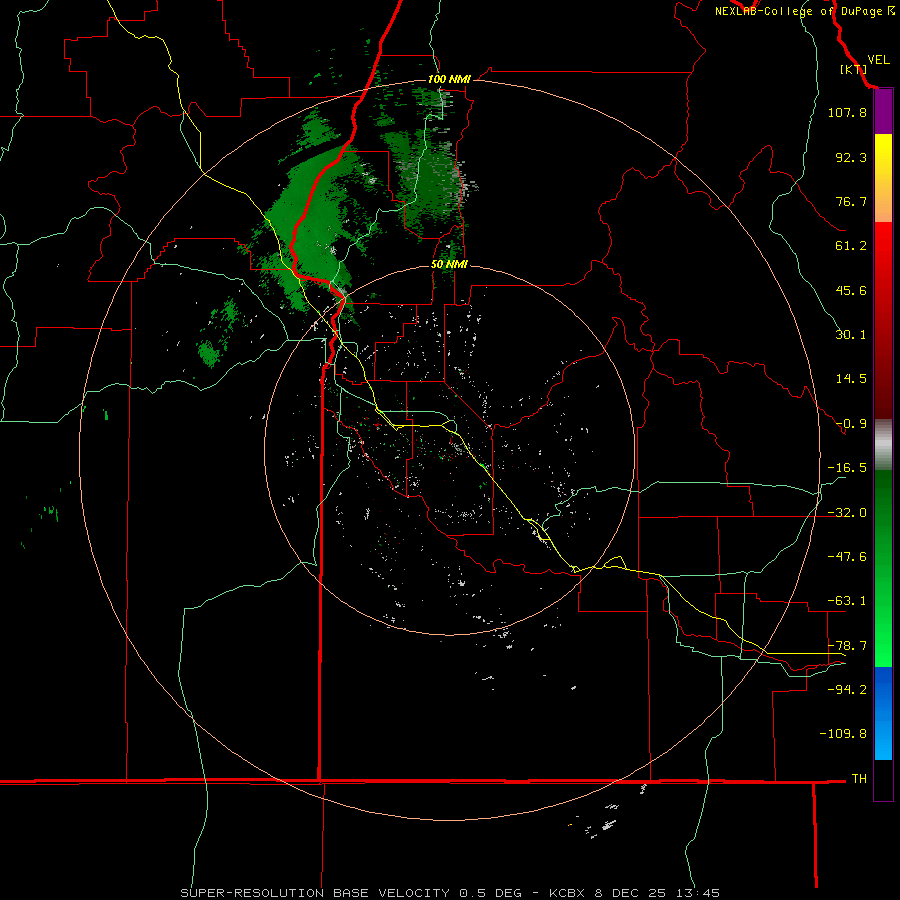Click the green inbound segment of the color bar
The width and height of the screenshot is (900, 900).
(x=883, y=568)
